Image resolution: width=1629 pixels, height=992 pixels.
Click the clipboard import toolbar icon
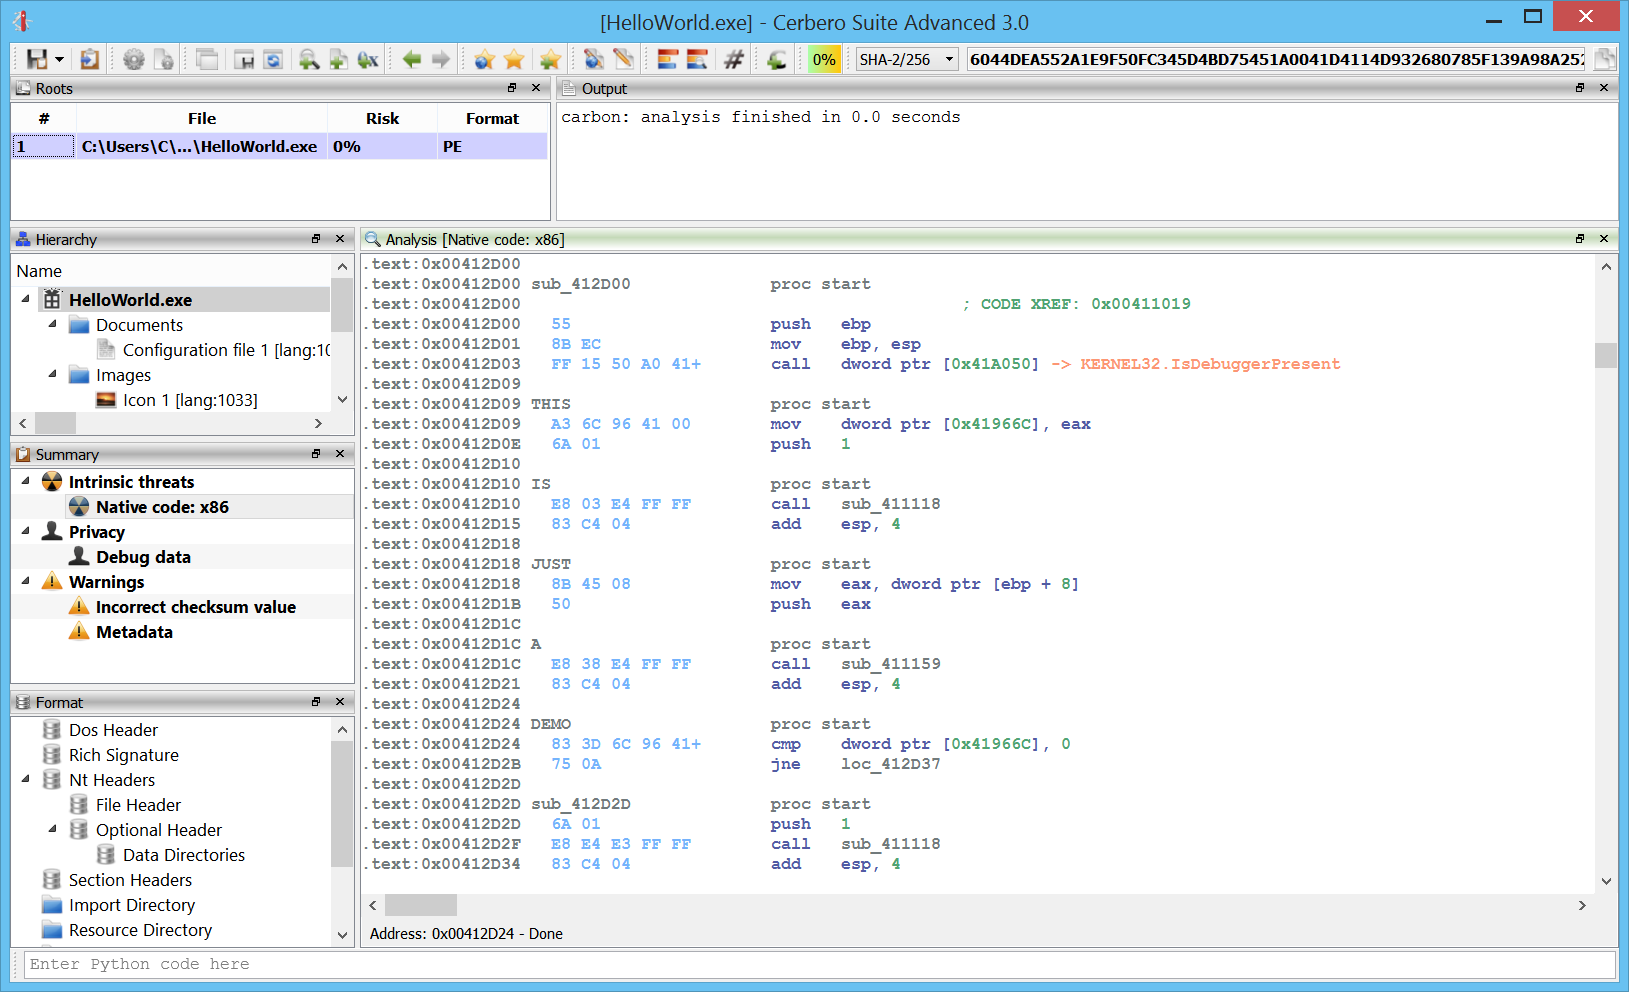(x=89, y=59)
